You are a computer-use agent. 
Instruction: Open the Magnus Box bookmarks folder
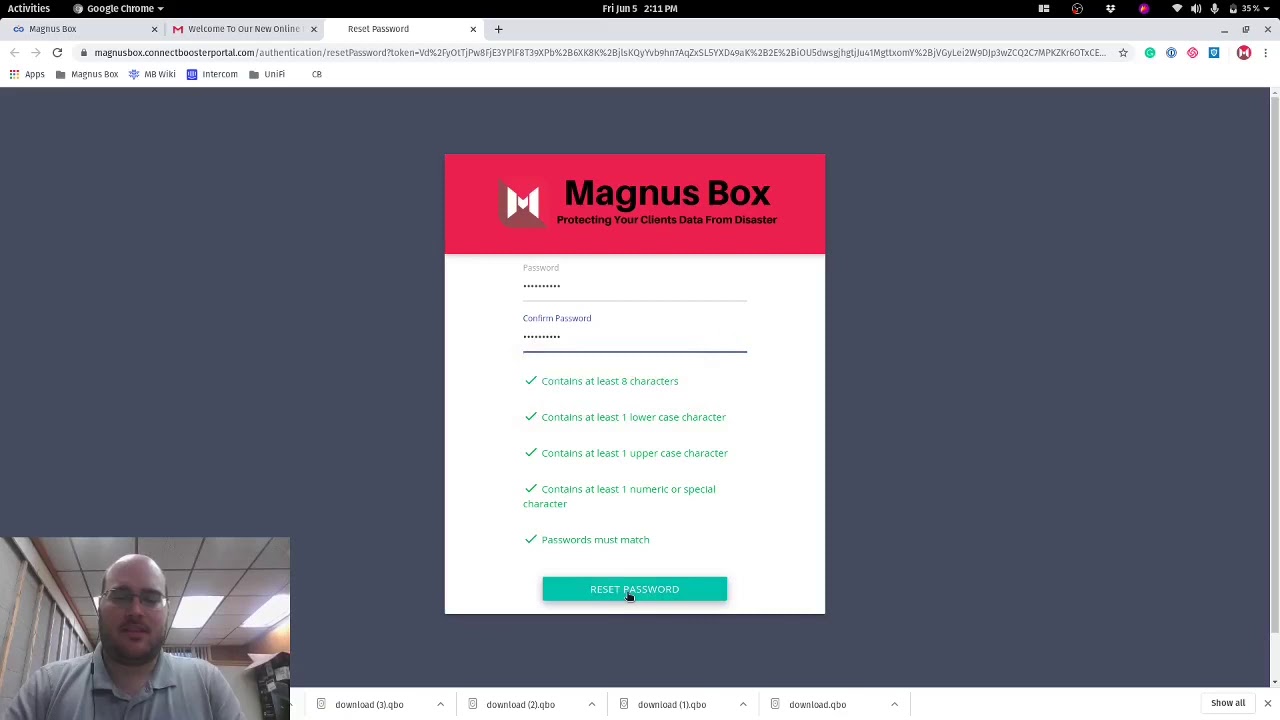point(87,74)
